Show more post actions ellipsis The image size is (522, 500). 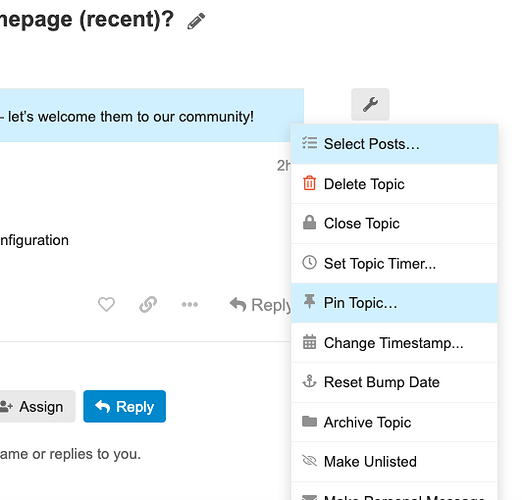pos(190,304)
